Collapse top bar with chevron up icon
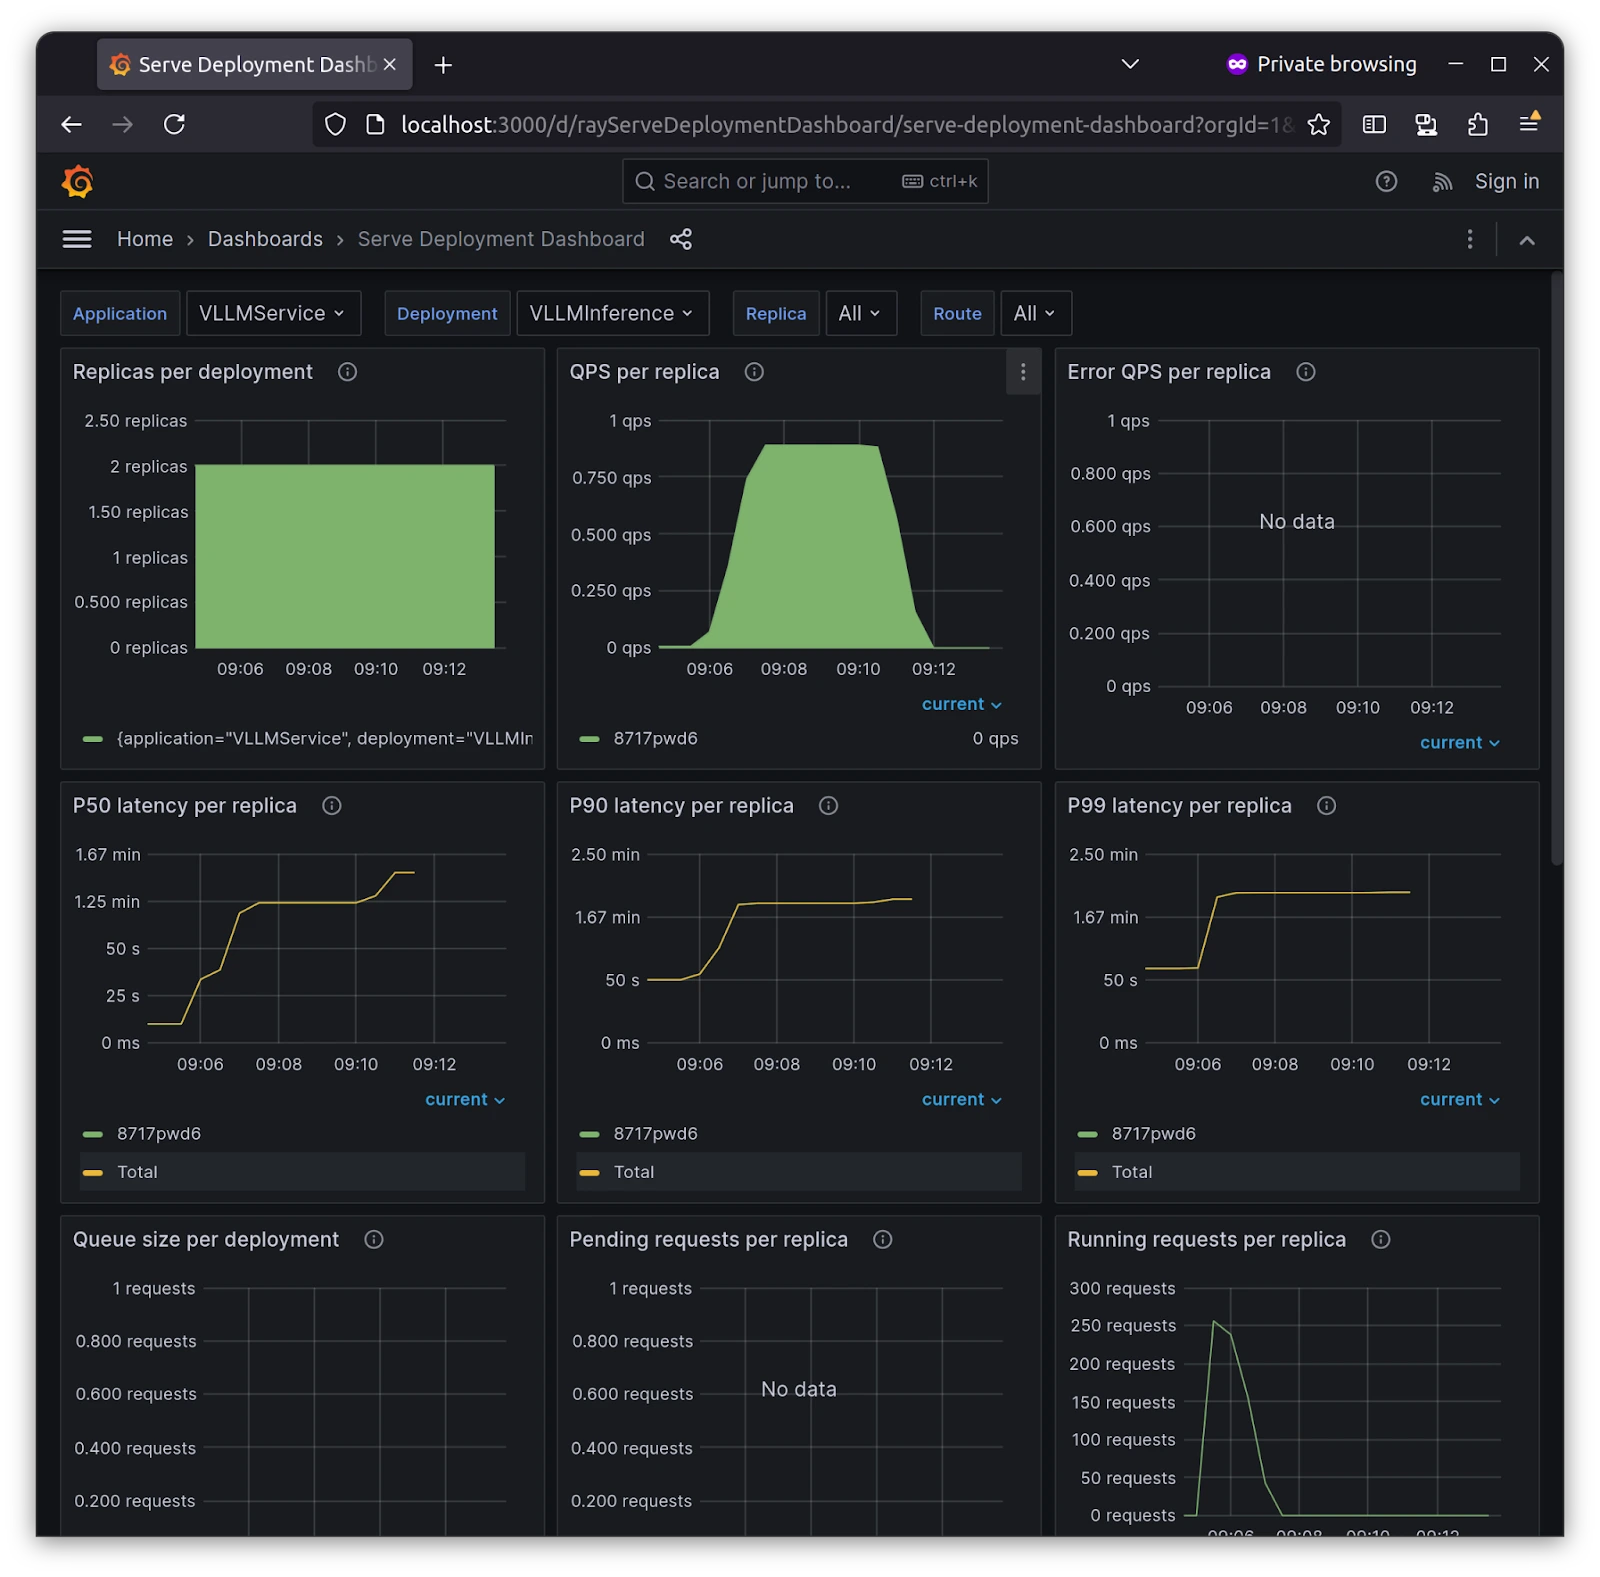1600x1577 pixels. pyautogui.click(x=1526, y=240)
